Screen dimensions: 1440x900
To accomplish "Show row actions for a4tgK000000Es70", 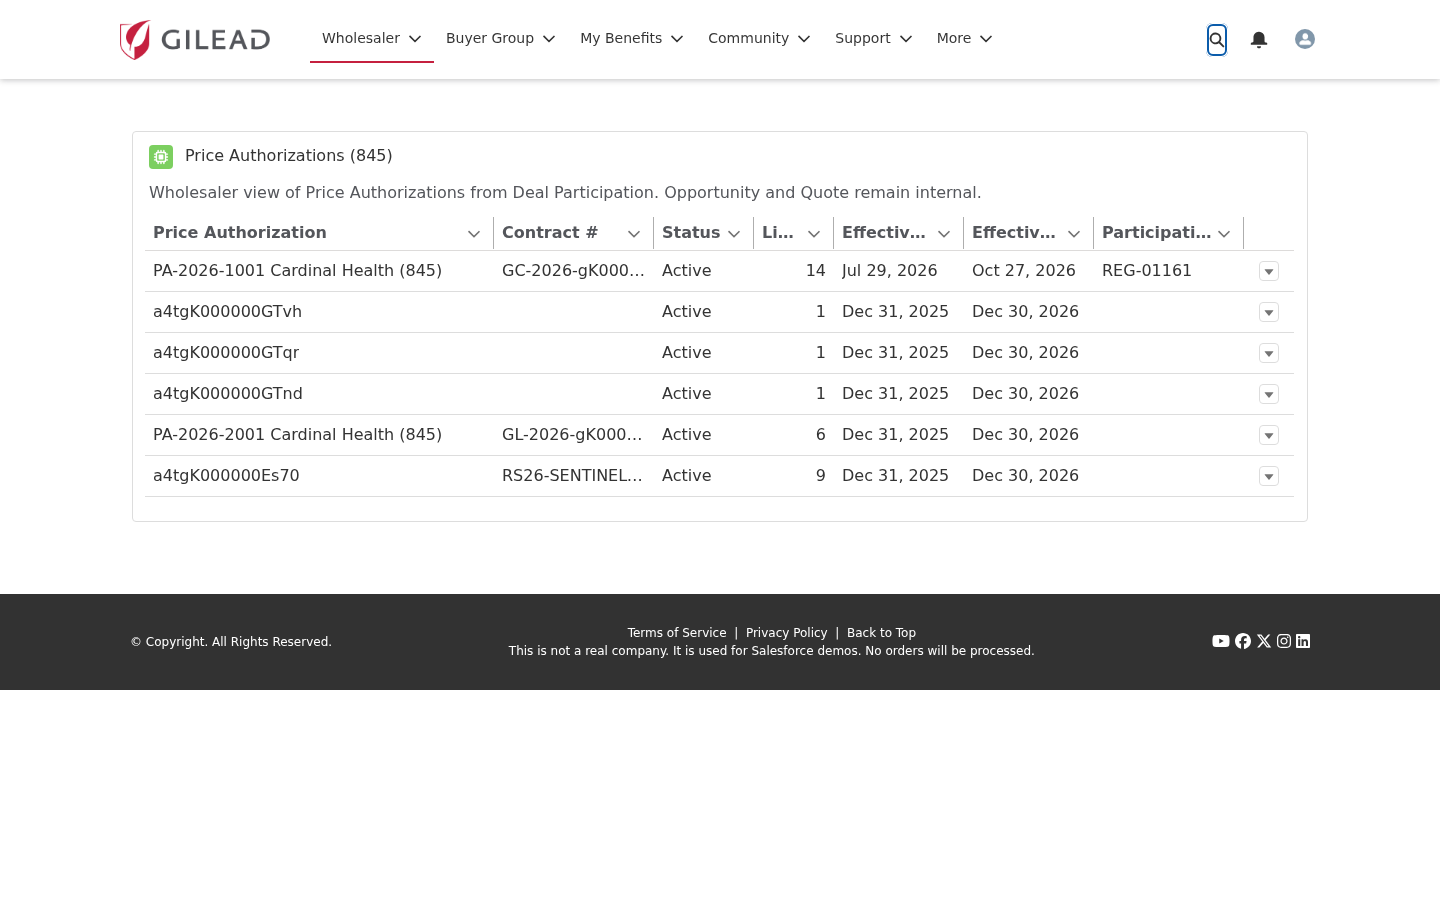I will pos(1269,476).
